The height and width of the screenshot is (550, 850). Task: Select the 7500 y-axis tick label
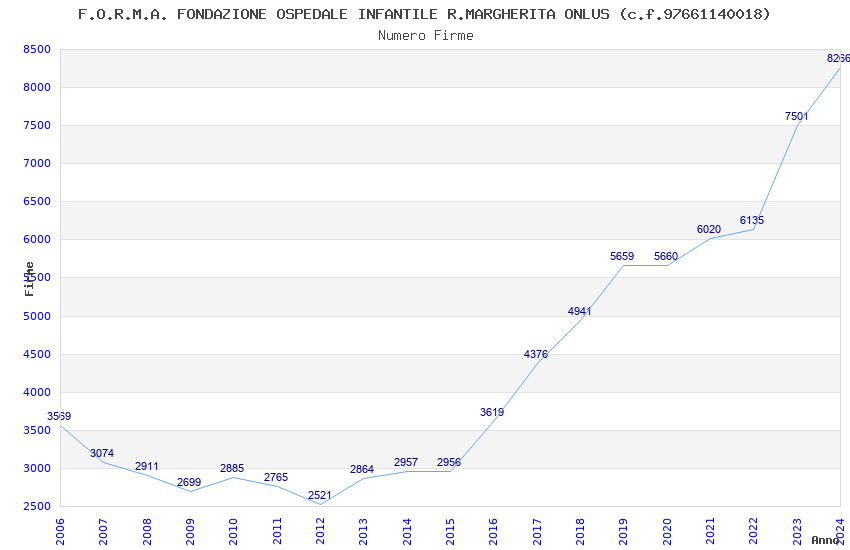(37, 125)
